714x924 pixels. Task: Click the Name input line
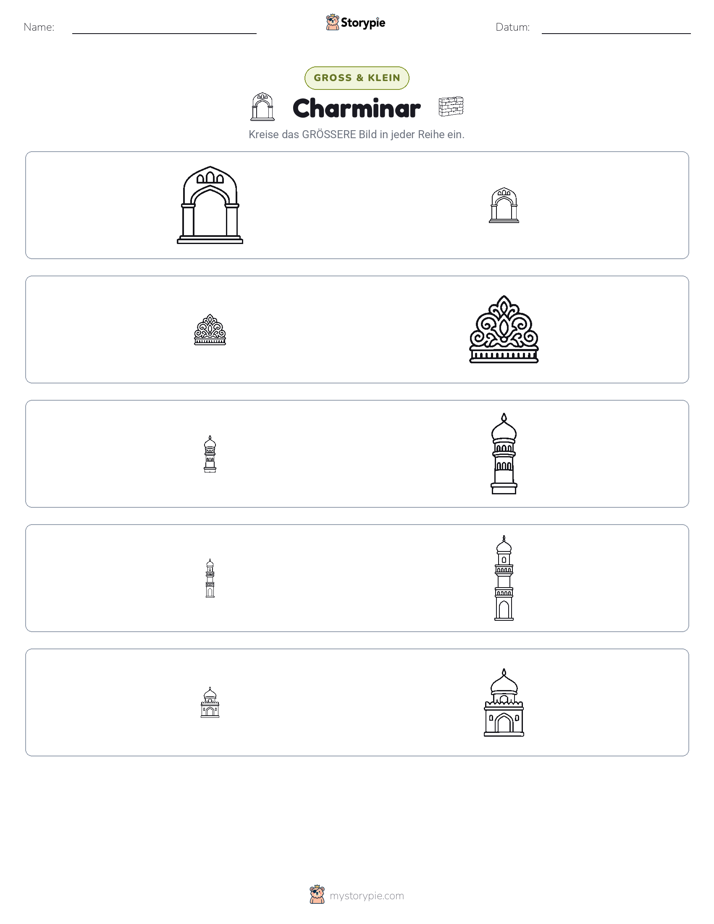point(164,28)
